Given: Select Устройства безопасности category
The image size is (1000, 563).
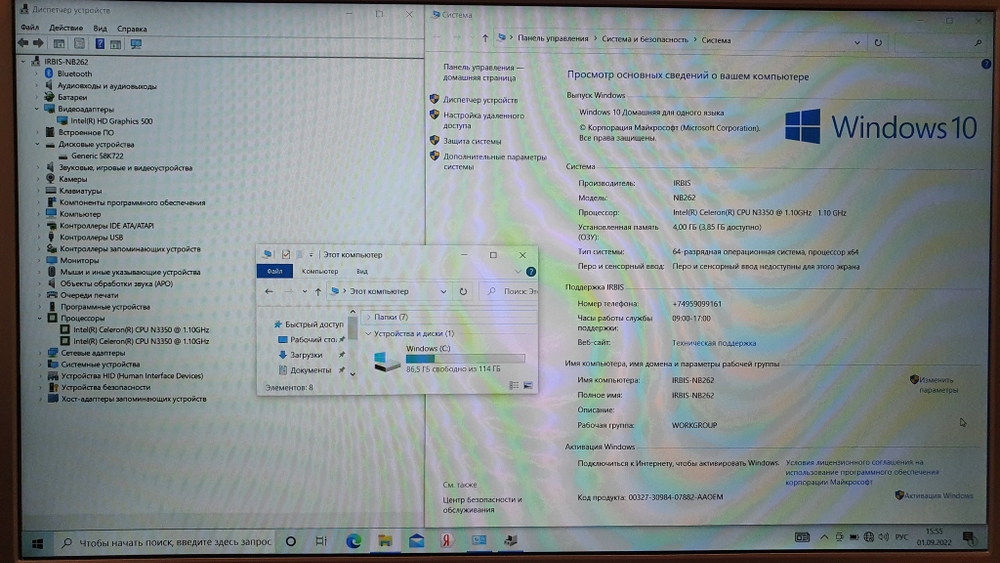Looking at the screenshot, I should (x=106, y=387).
